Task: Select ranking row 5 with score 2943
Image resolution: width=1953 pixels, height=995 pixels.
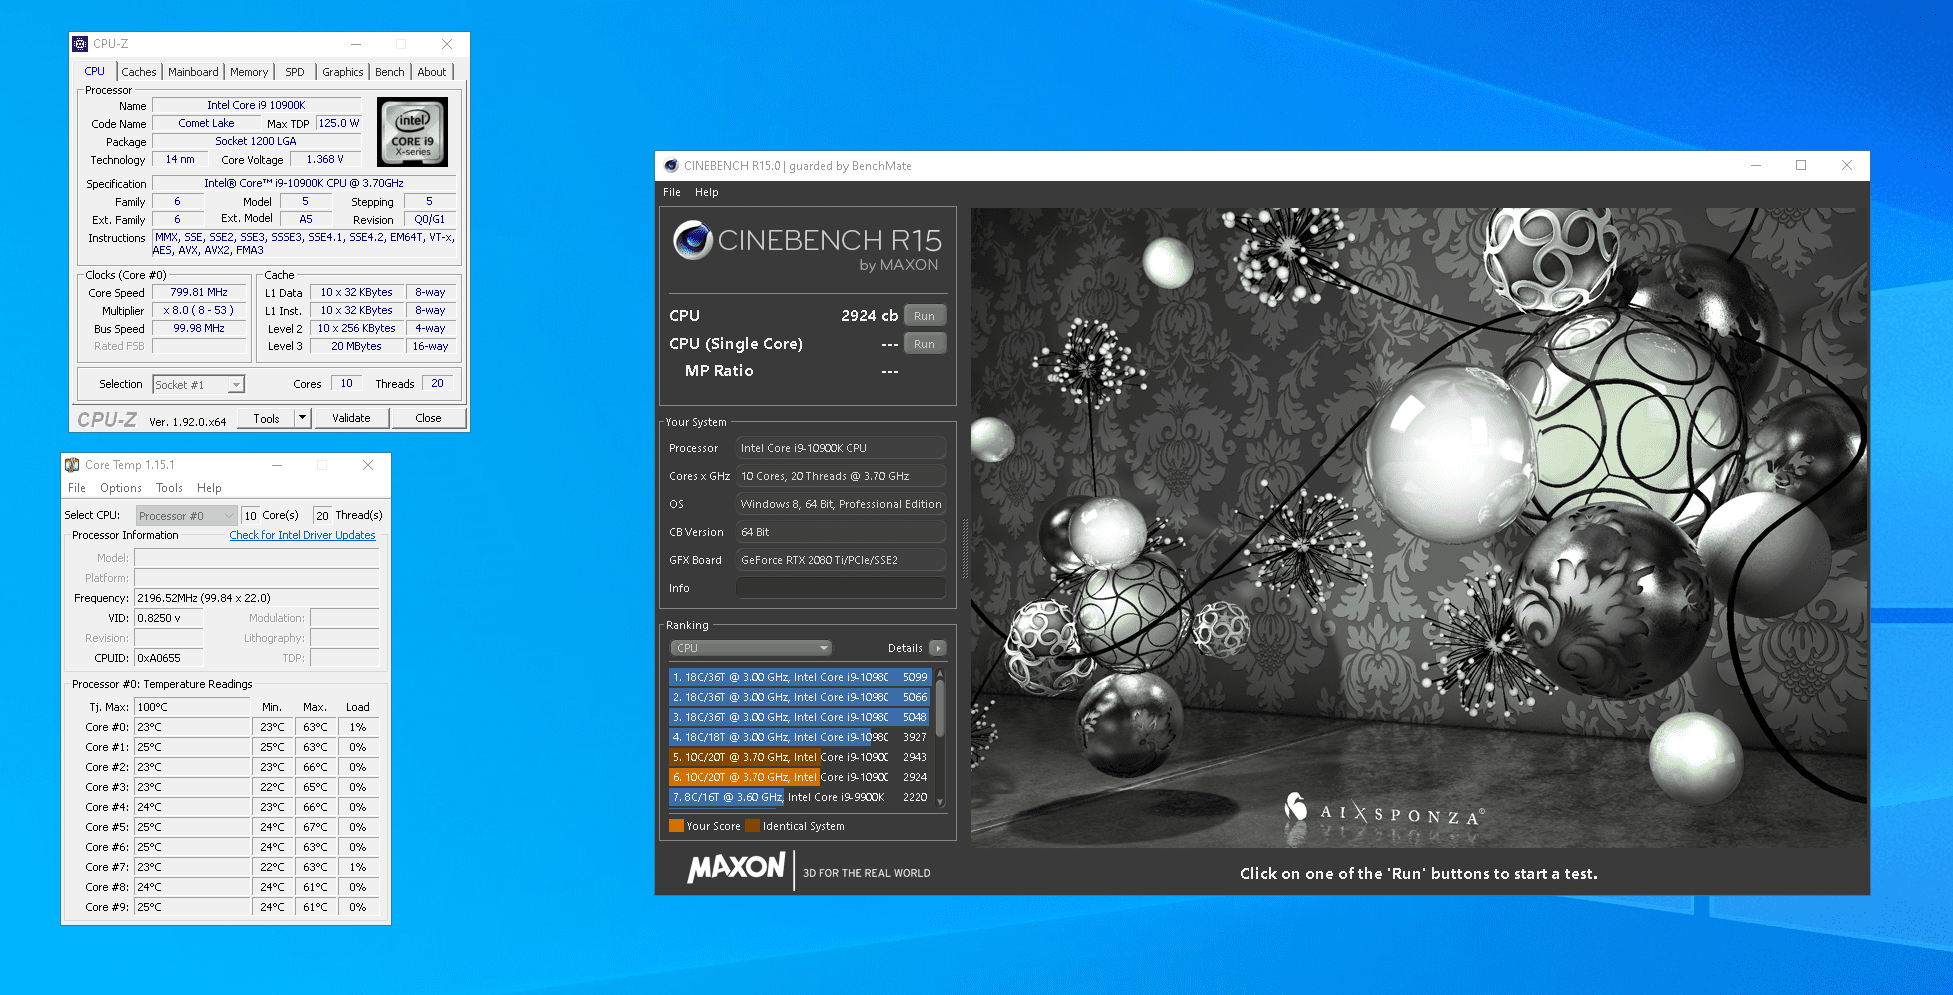Action: (800, 757)
